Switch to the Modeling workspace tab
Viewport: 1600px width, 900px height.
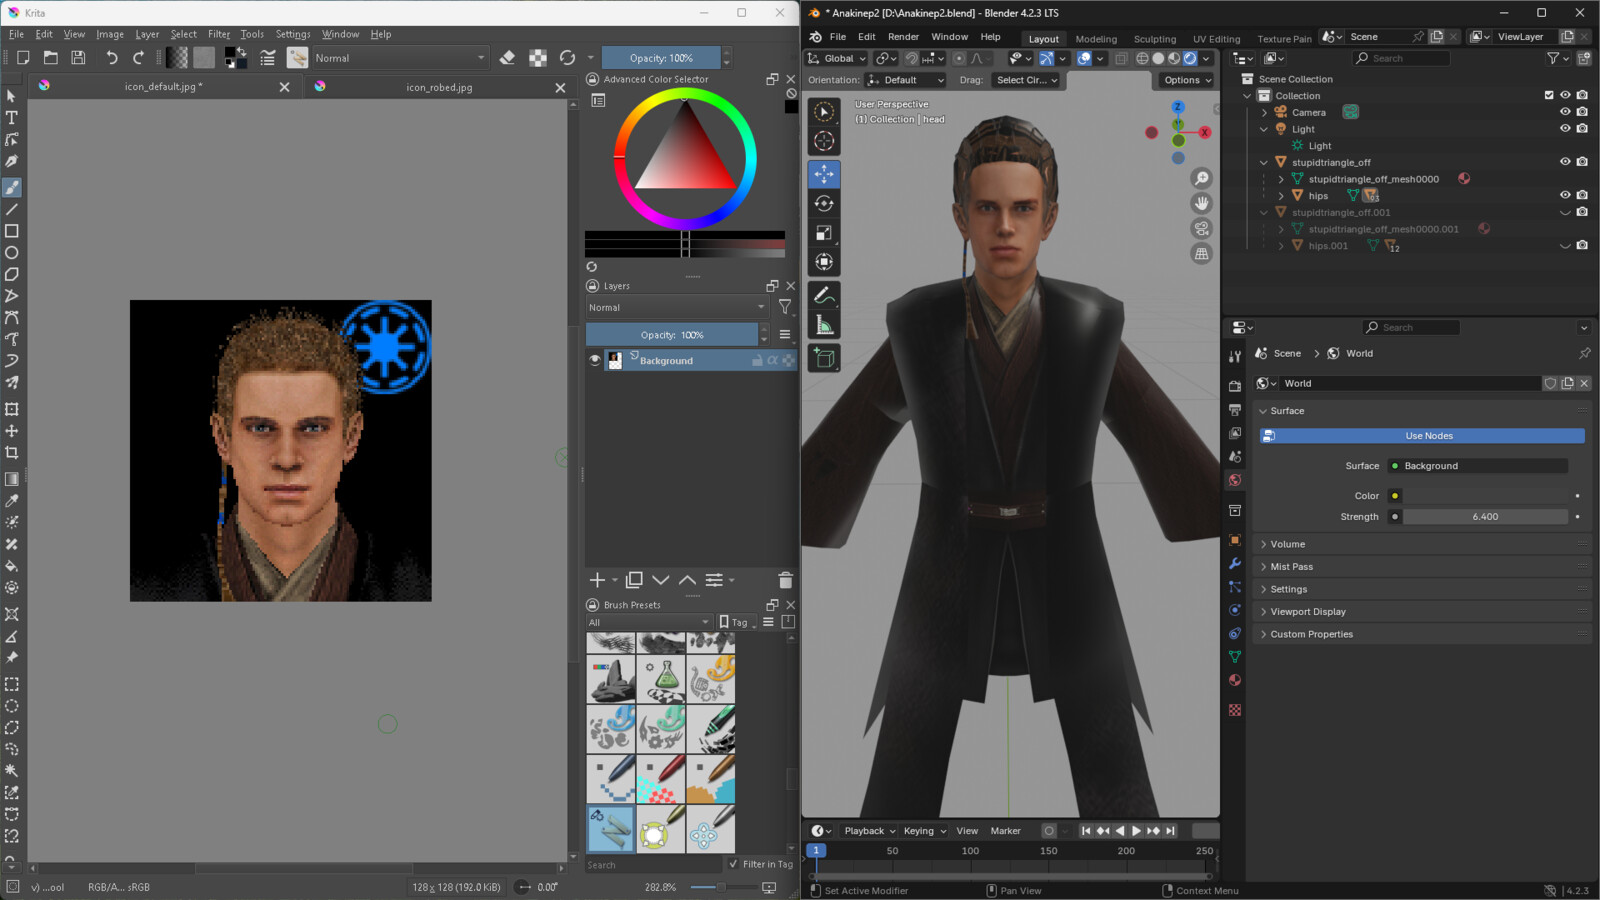(x=1096, y=39)
